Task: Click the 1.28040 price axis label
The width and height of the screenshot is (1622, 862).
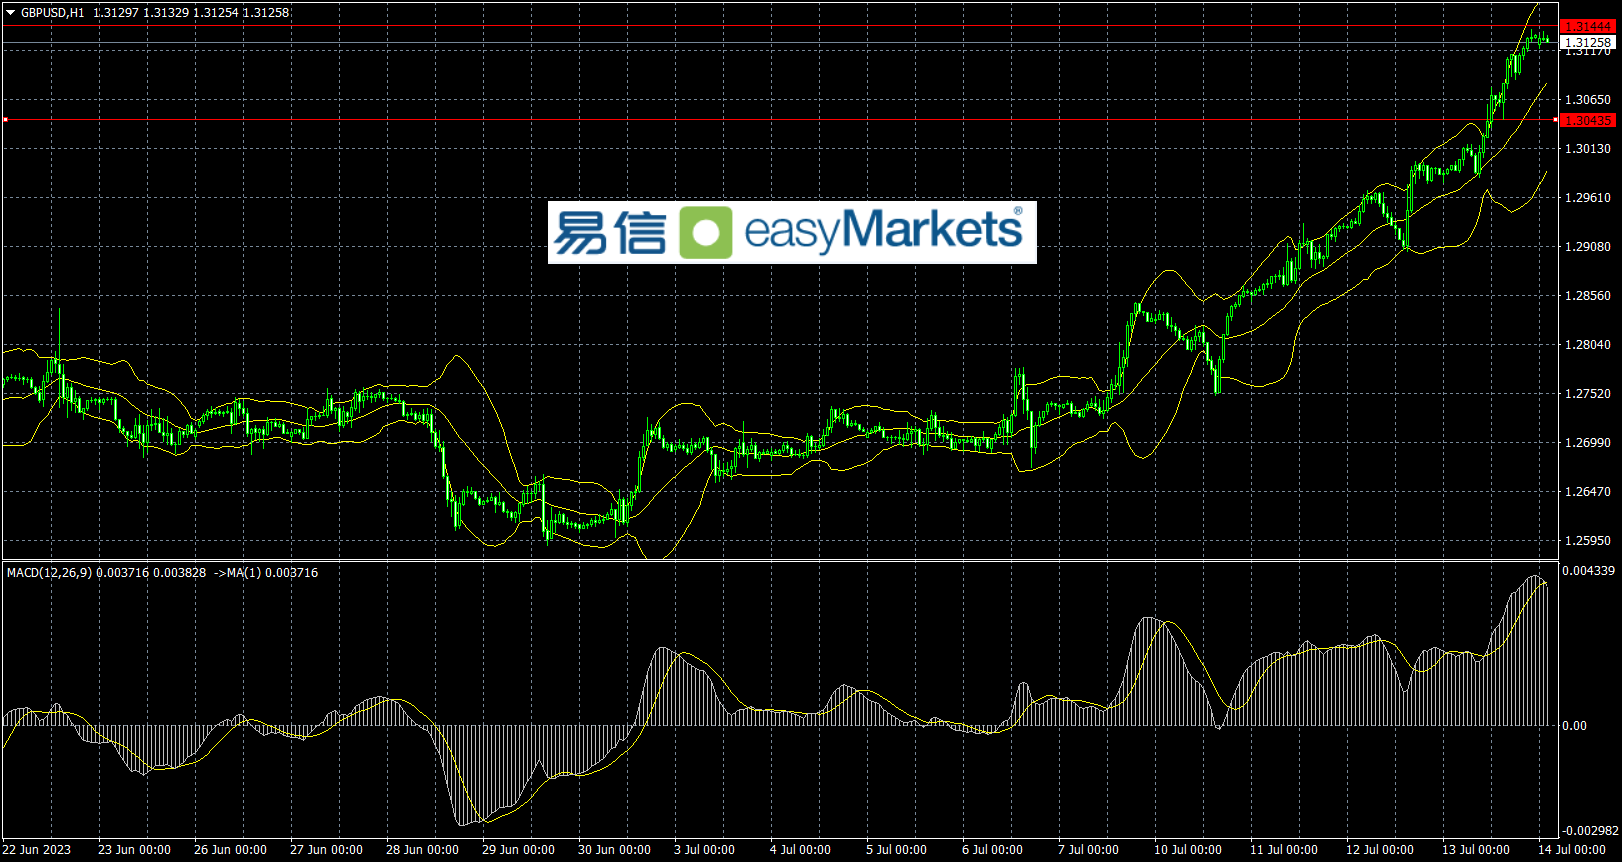Action: 1588,345
